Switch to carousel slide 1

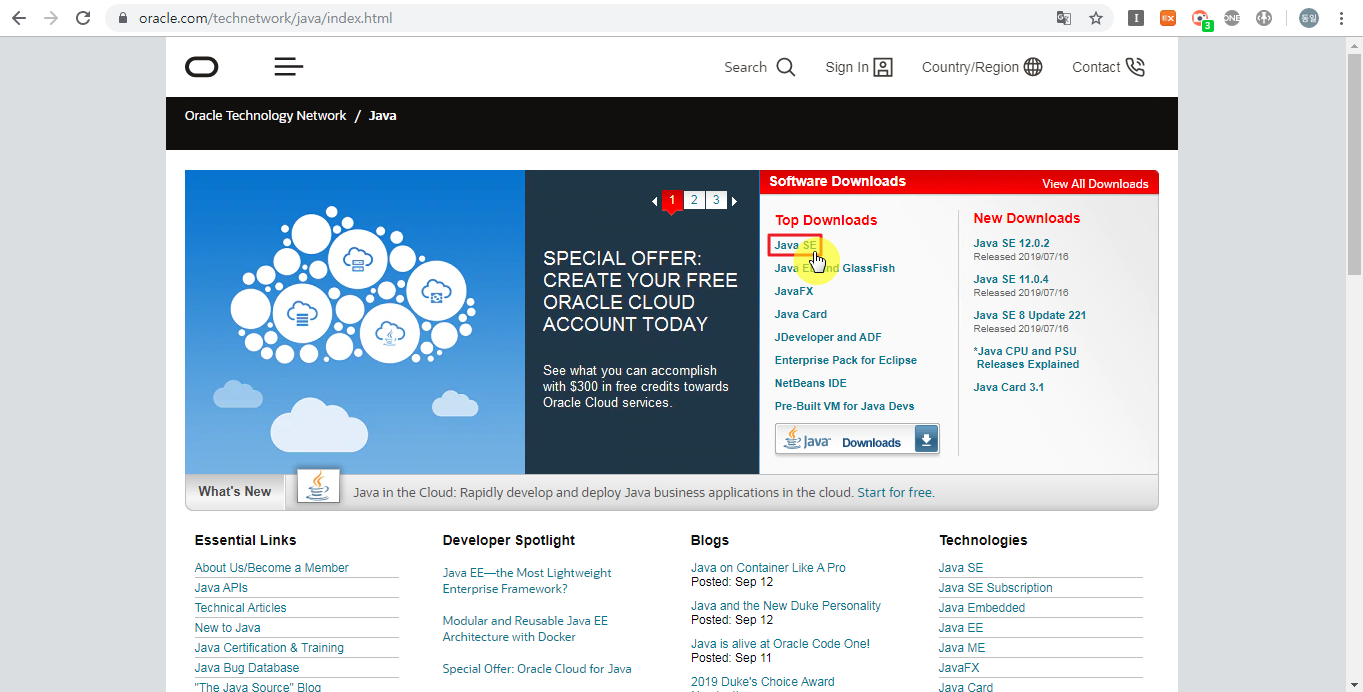[x=672, y=200]
